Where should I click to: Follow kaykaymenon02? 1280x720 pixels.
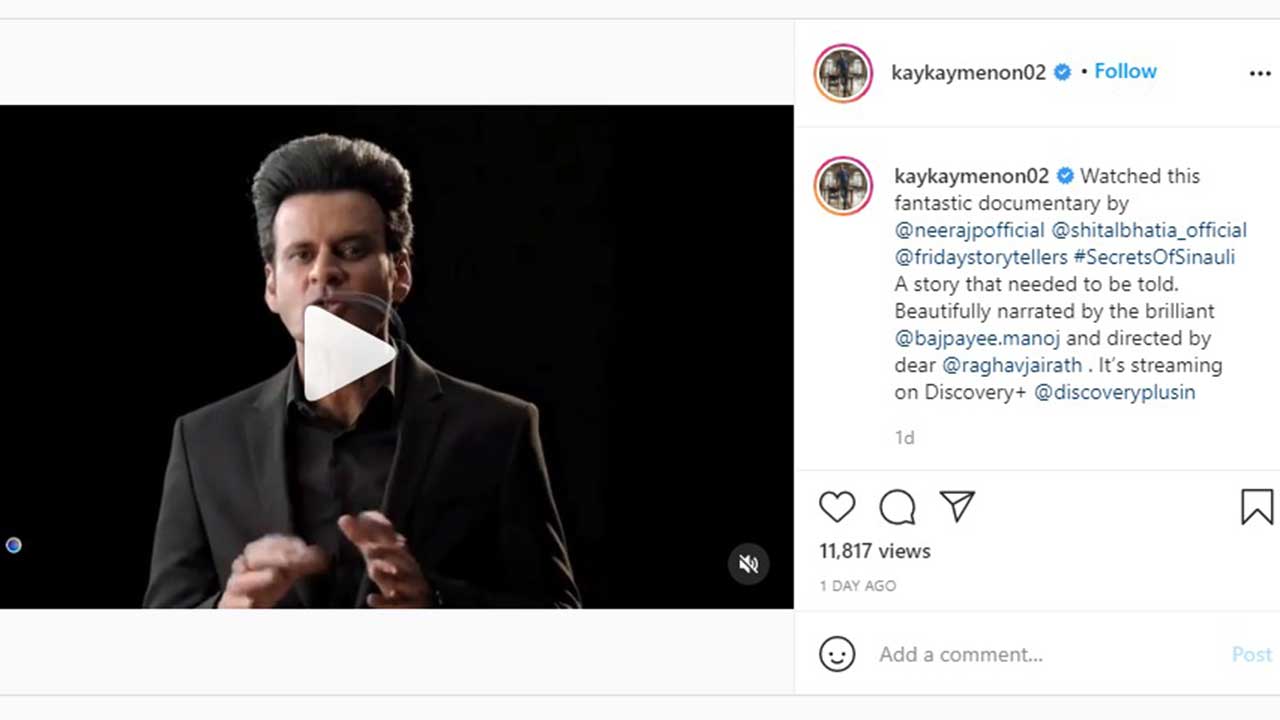click(x=1125, y=71)
